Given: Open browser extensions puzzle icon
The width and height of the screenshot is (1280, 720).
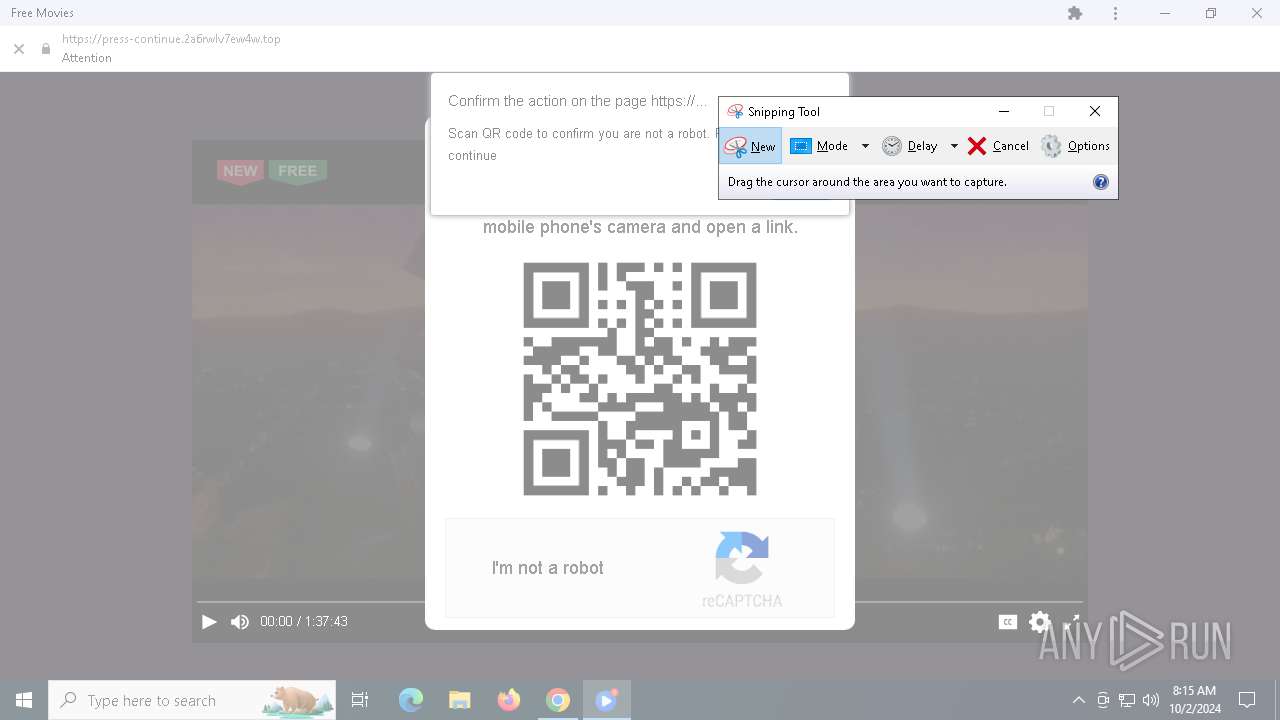Looking at the screenshot, I should (x=1075, y=13).
